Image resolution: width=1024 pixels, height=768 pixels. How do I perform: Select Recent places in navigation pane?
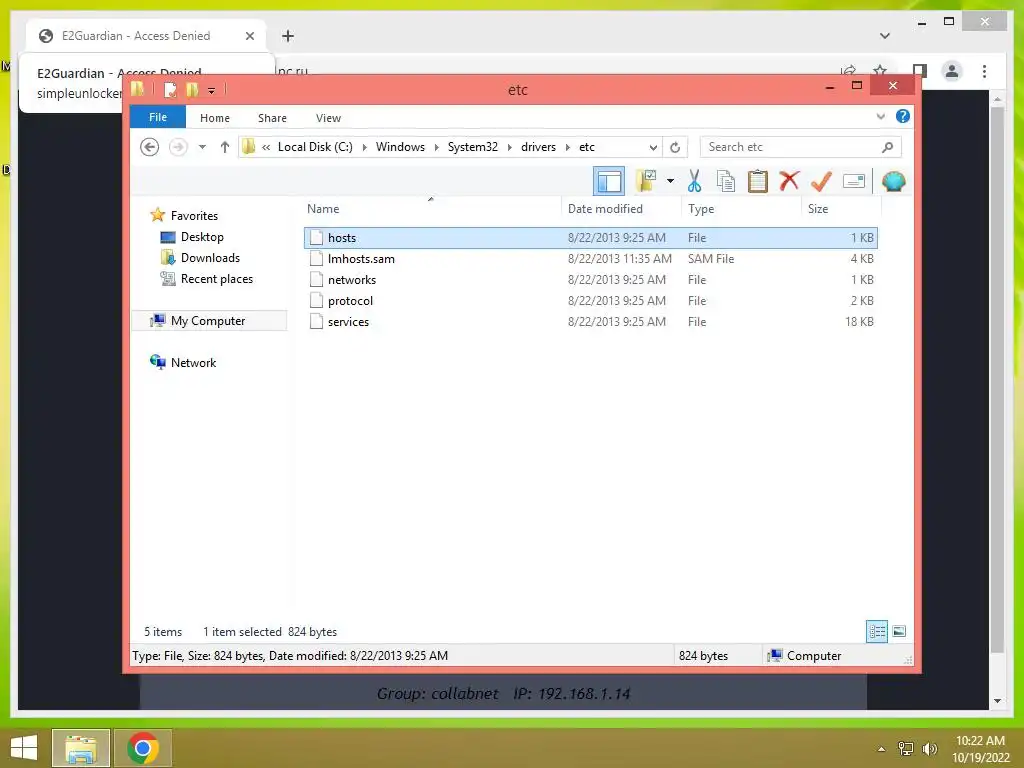[x=216, y=279]
